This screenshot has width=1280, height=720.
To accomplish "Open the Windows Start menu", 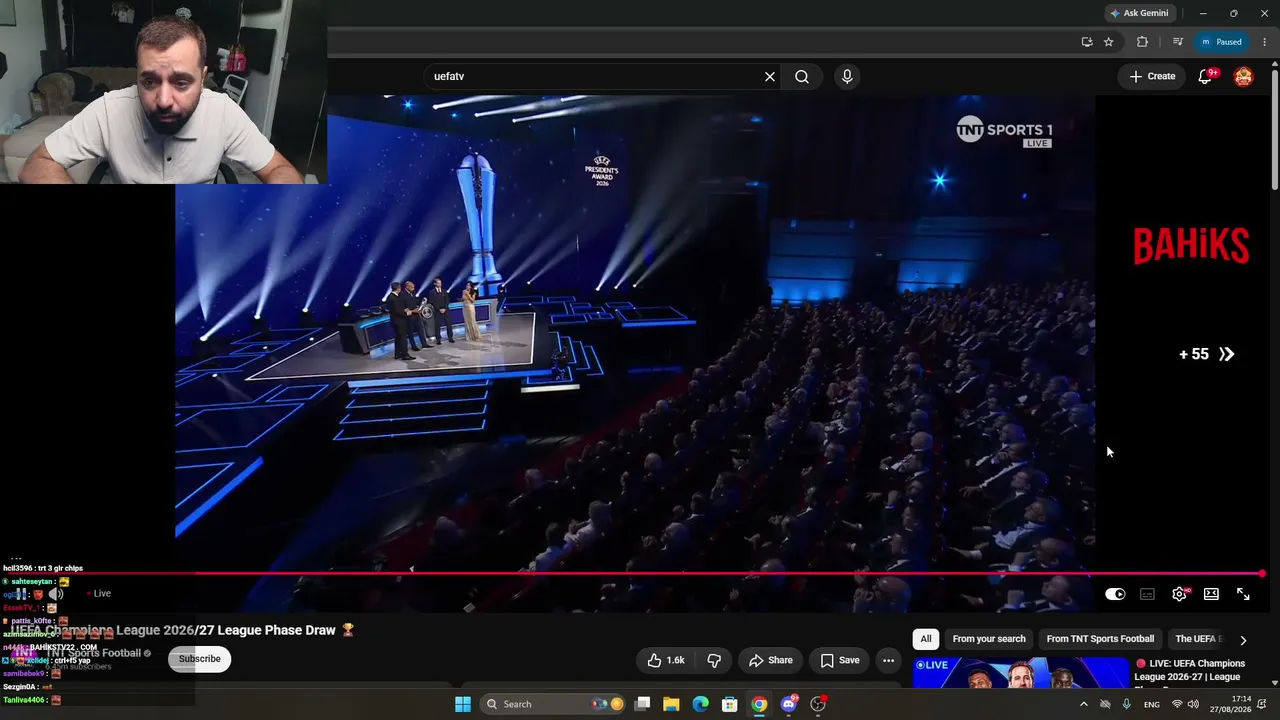I will tap(462, 704).
